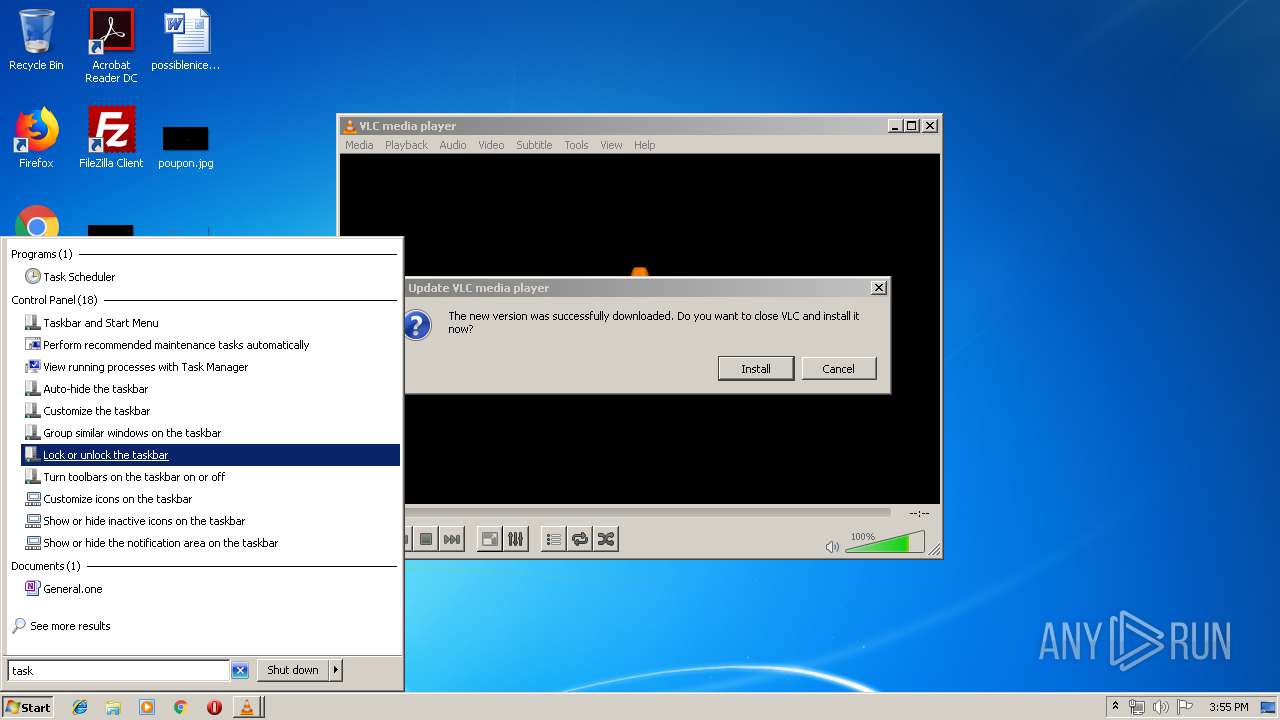Click the Start menu search input field
This screenshot has height=720, width=1280.
[x=118, y=670]
